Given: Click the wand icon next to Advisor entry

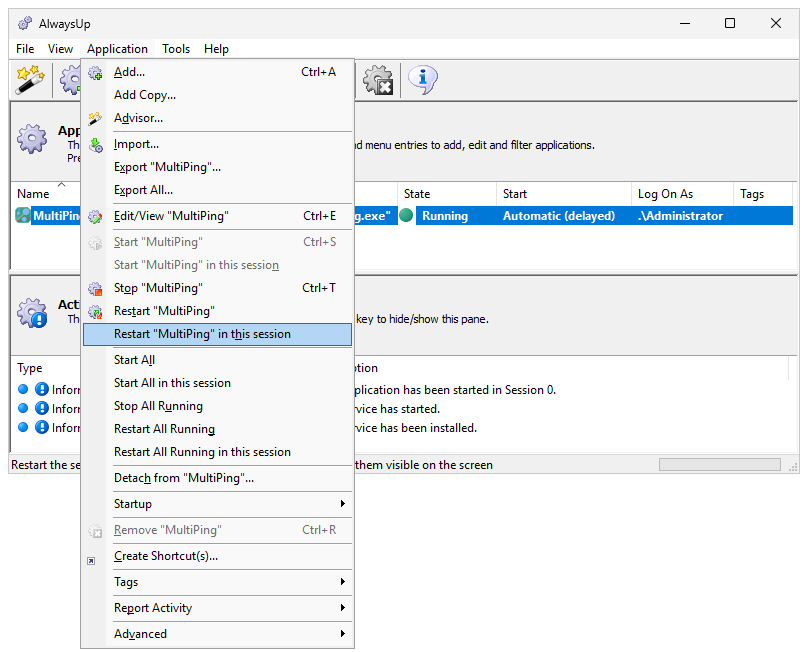Looking at the screenshot, I should point(95,119).
